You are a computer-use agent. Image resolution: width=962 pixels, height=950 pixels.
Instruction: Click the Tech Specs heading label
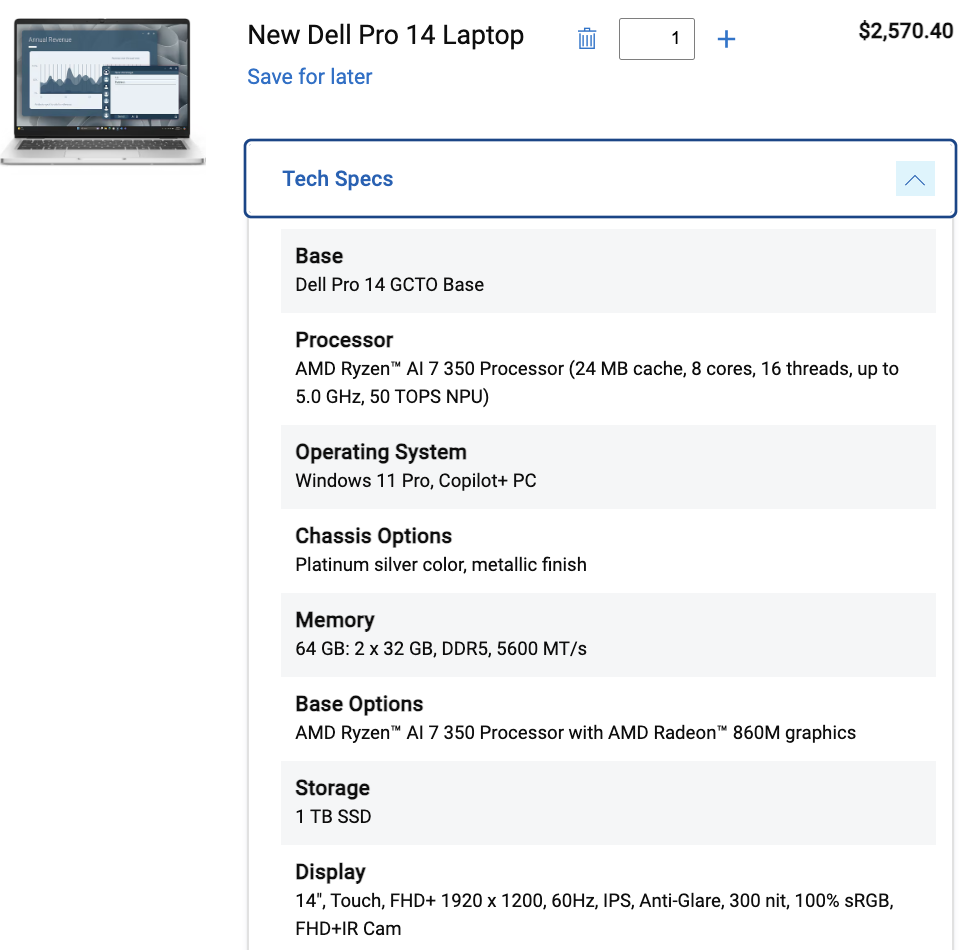click(338, 179)
